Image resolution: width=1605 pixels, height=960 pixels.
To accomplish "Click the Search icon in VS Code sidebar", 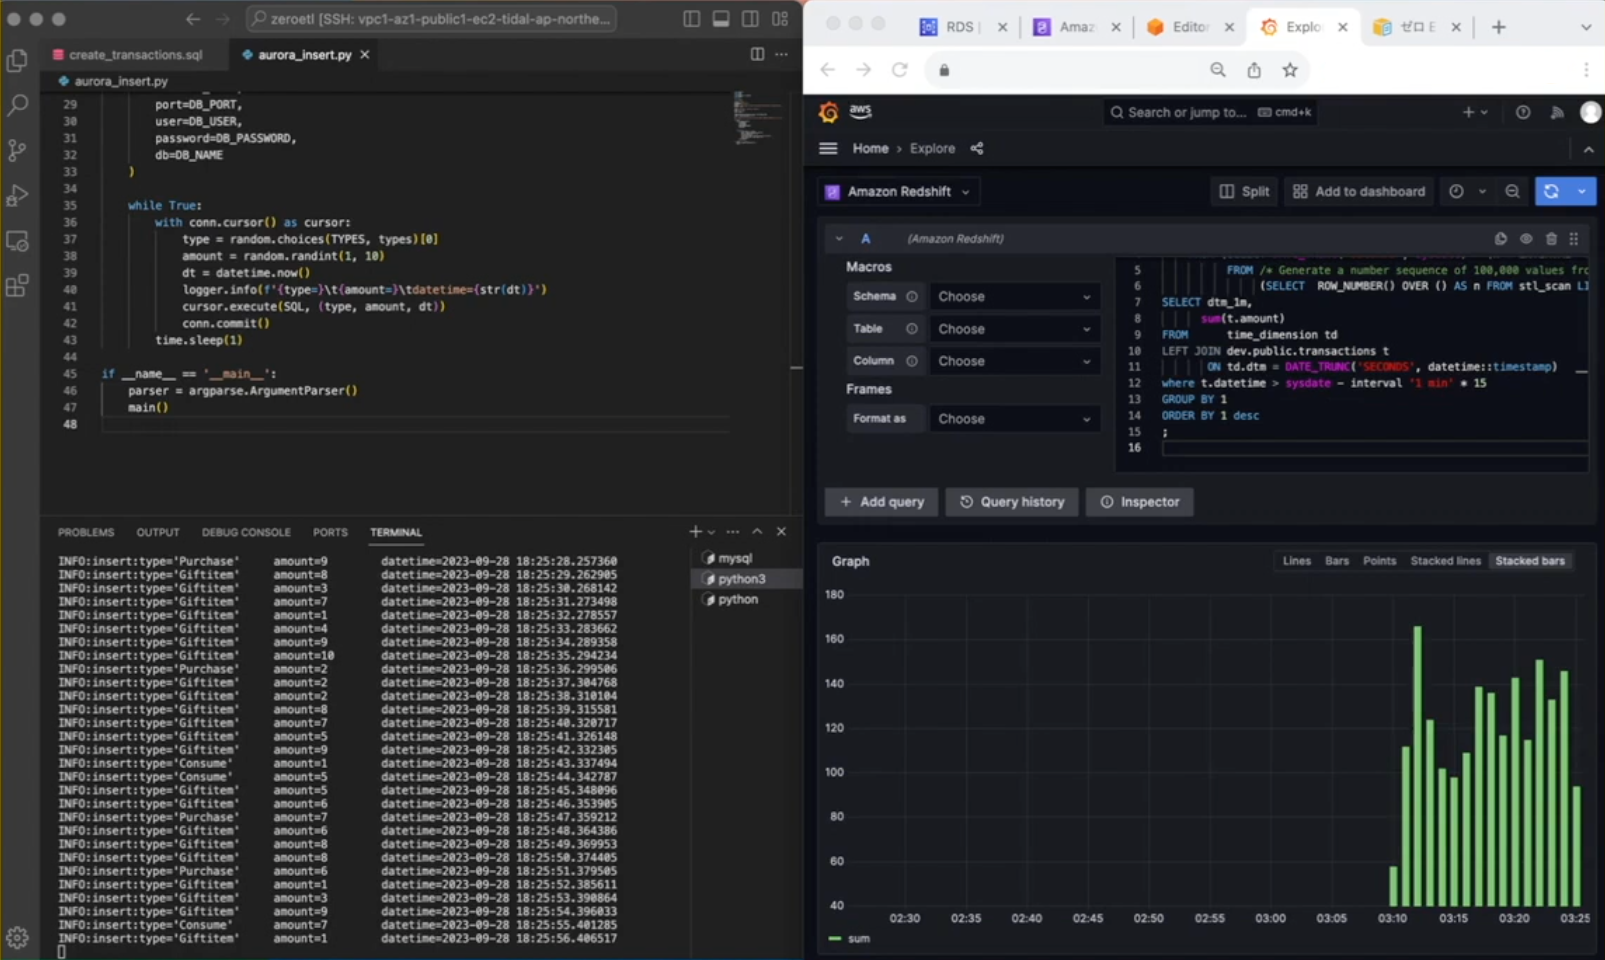I will pyautogui.click(x=17, y=105).
